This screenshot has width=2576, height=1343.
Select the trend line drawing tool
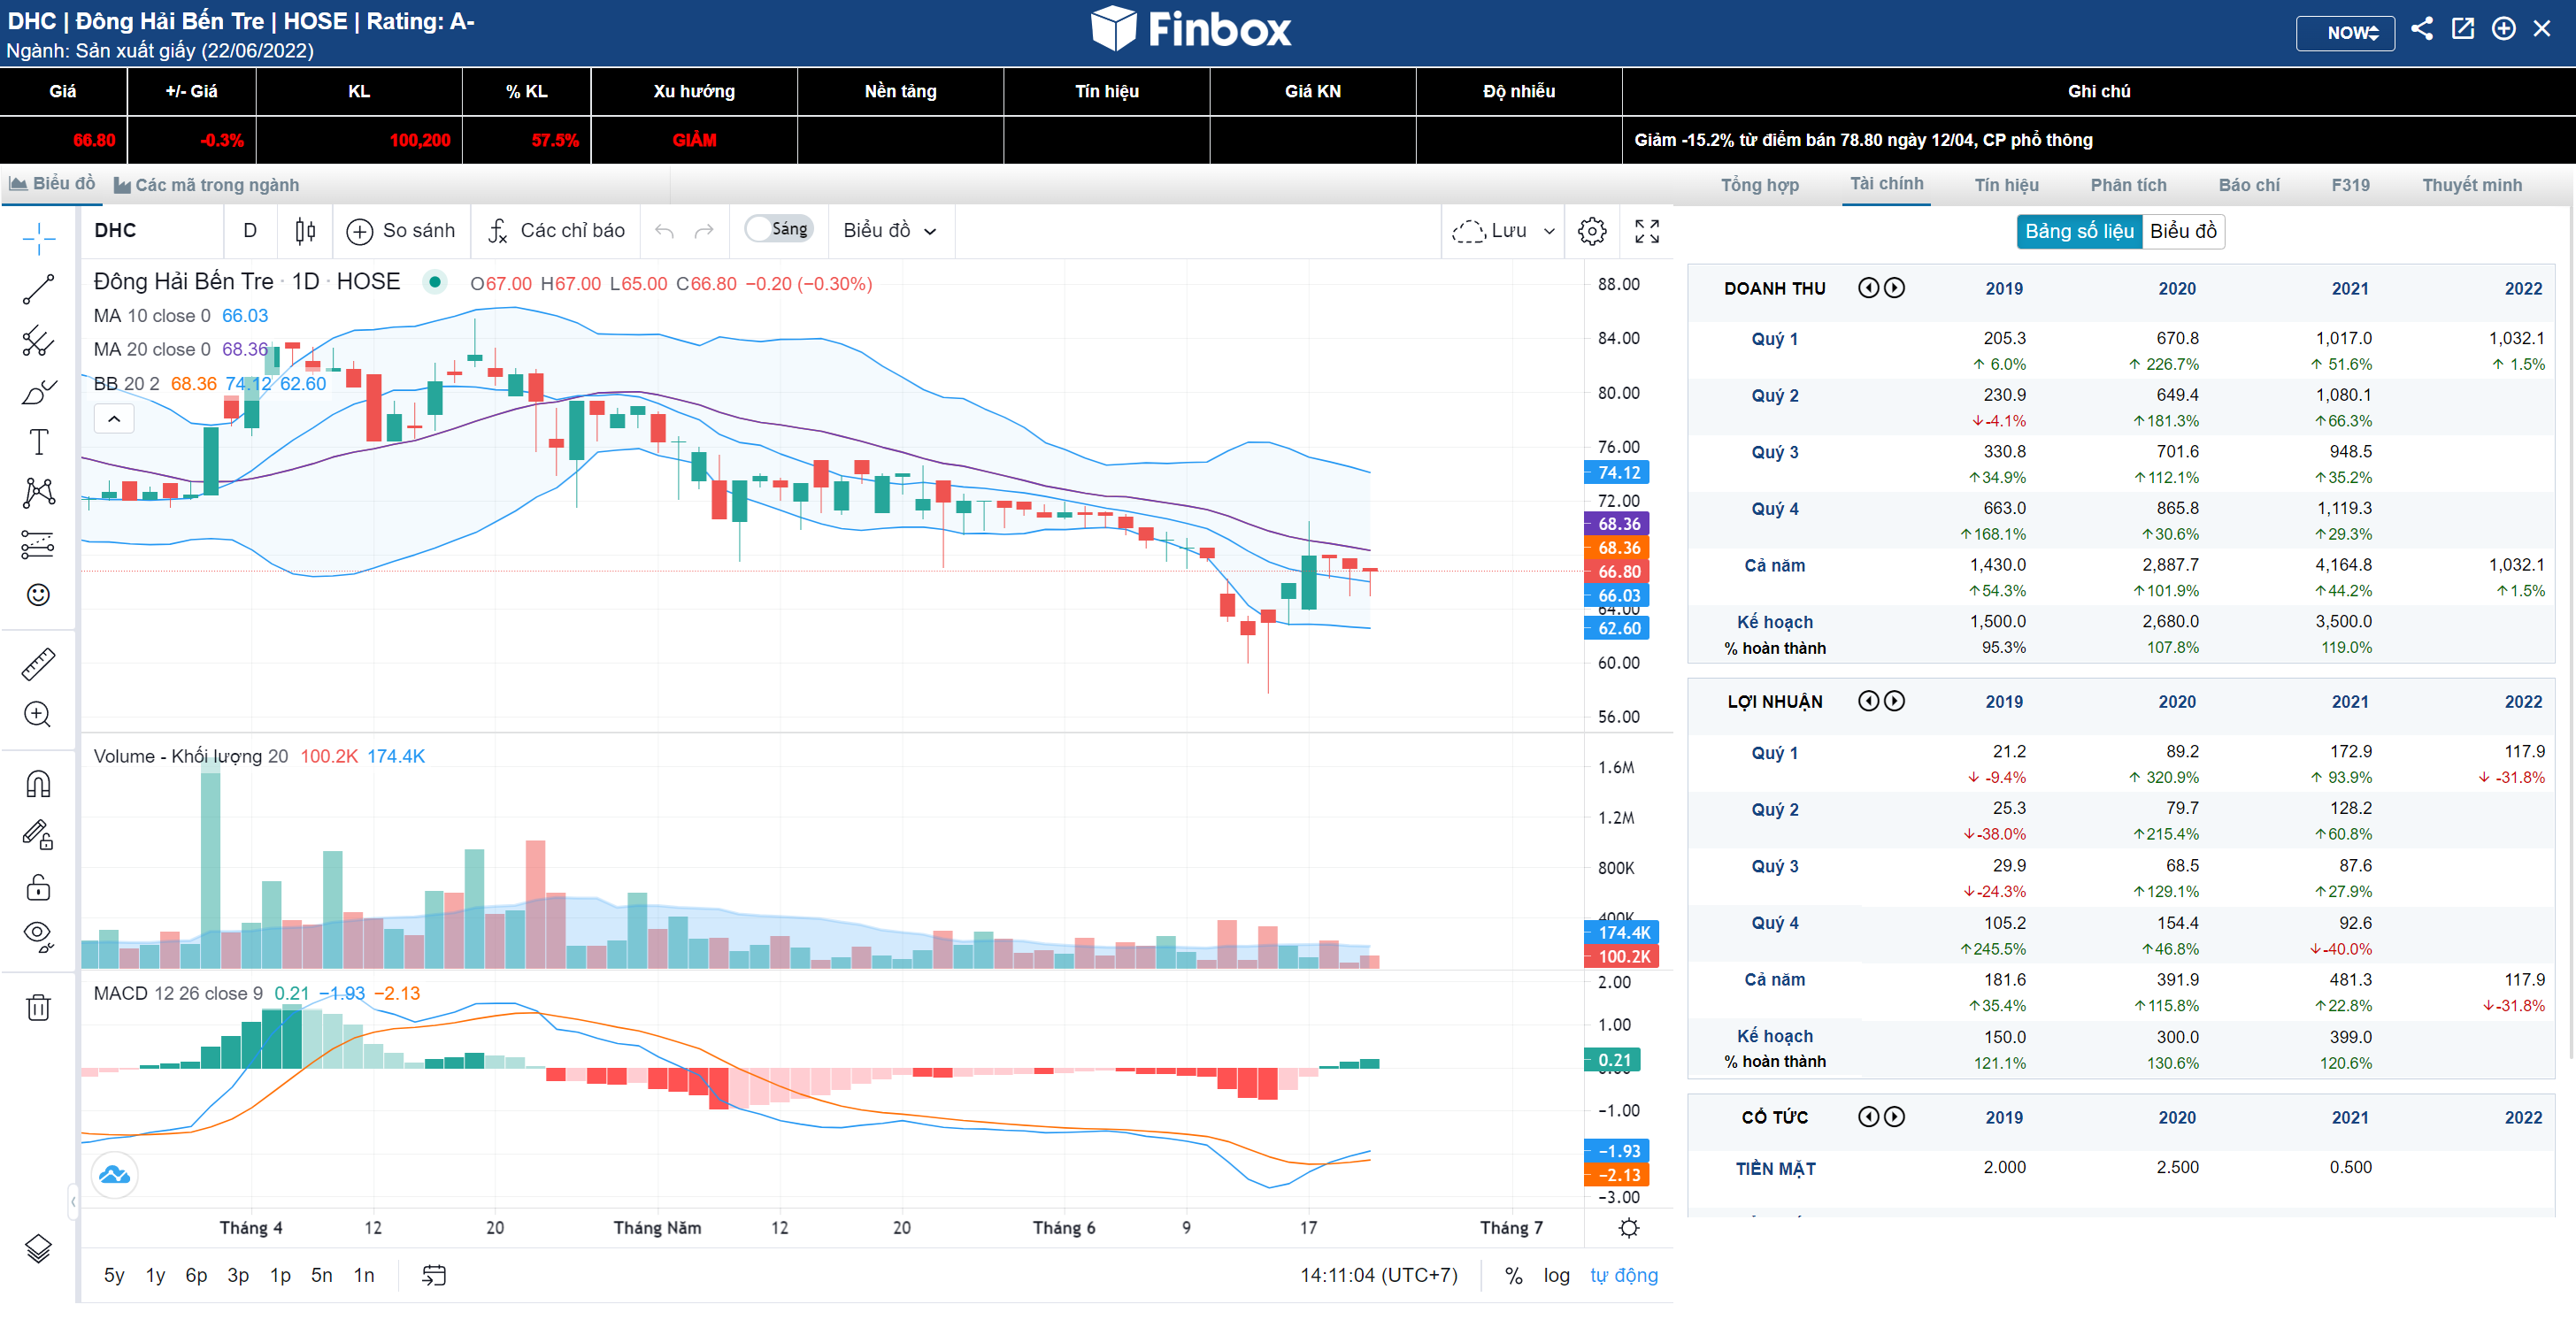click(x=38, y=289)
